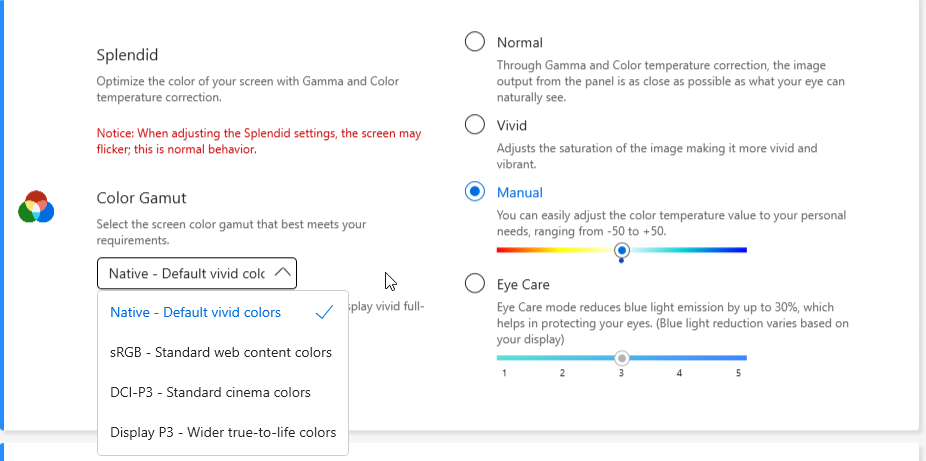Select Native - Default vivid colors in list
Screen dimensions: 926x461
coord(196,312)
